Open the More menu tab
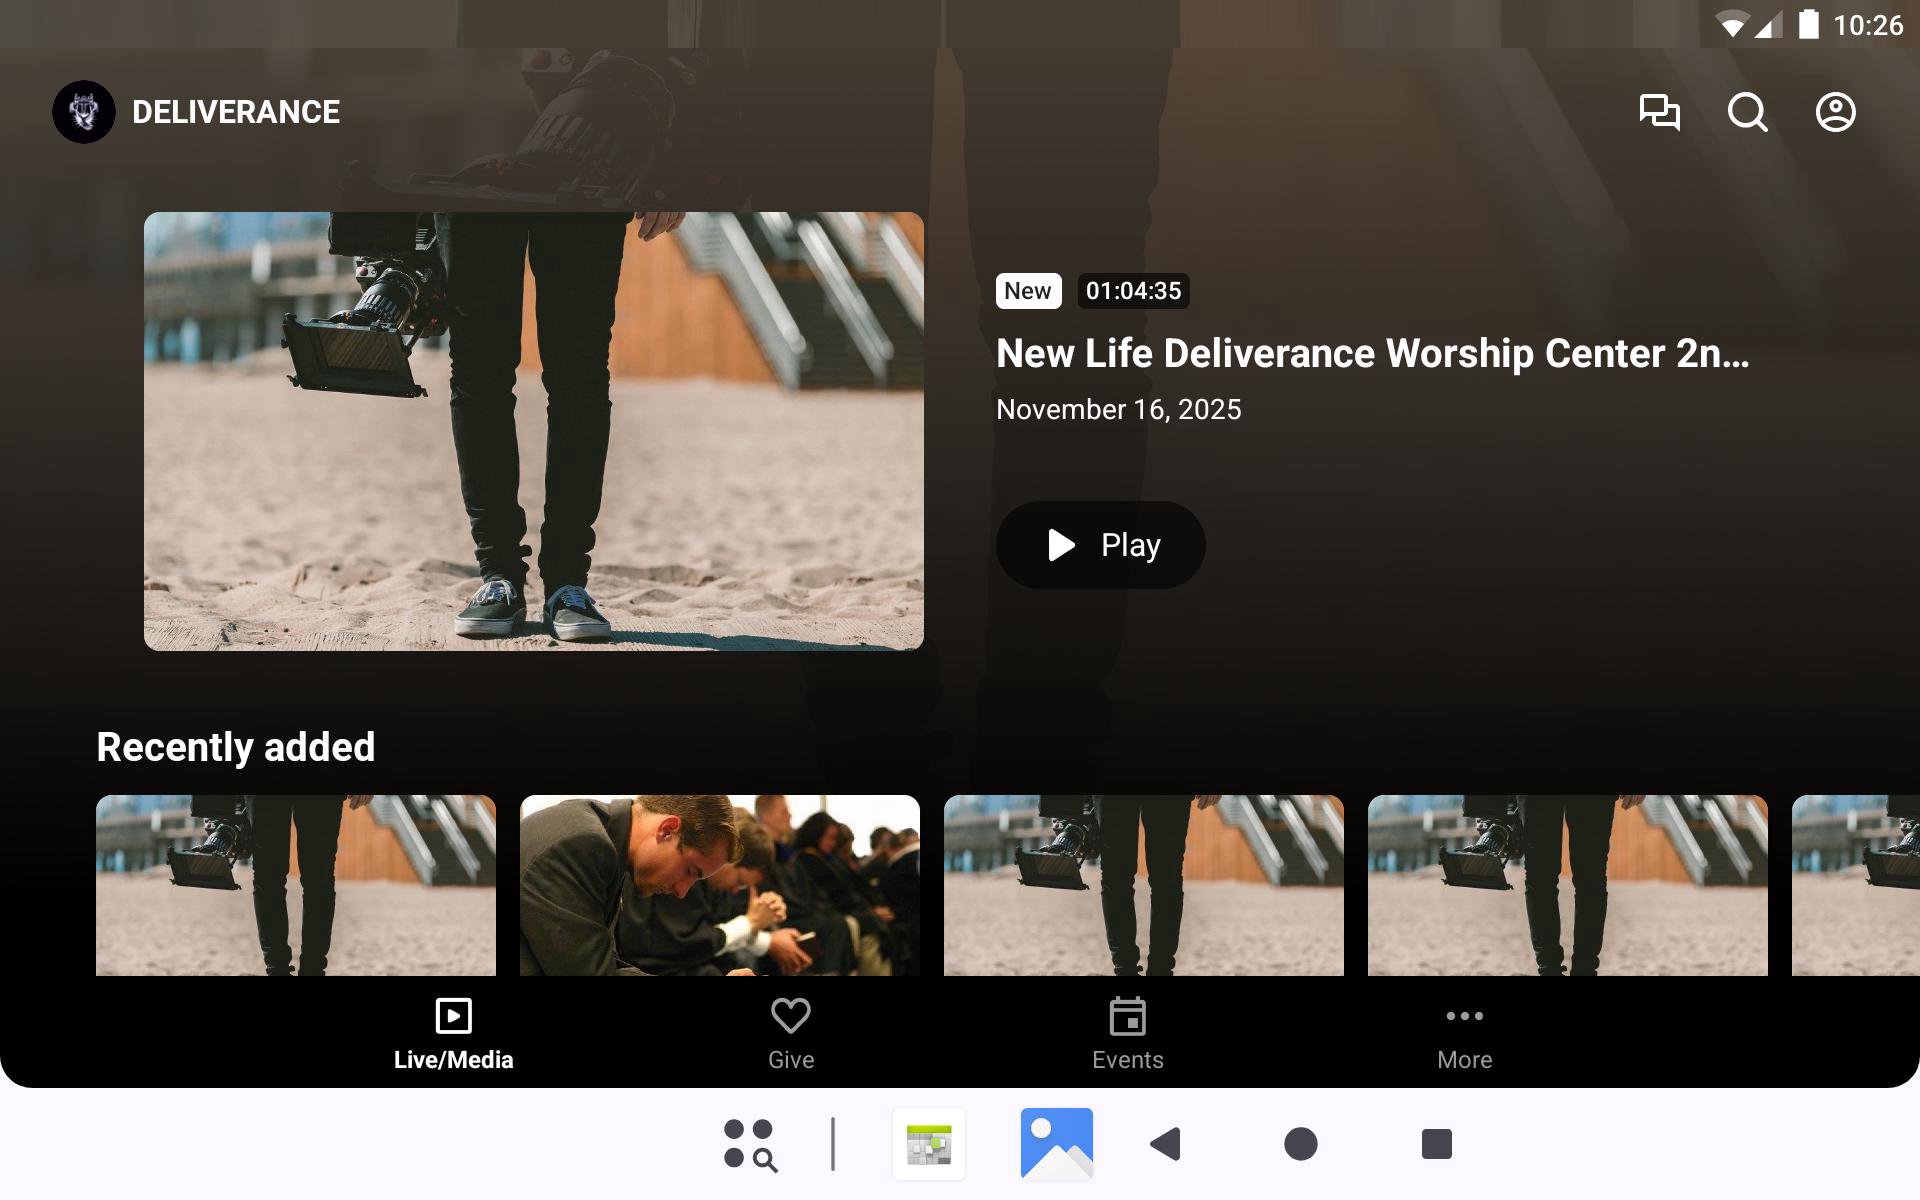The height and width of the screenshot is (1200, 1920). [1464, 1034]
